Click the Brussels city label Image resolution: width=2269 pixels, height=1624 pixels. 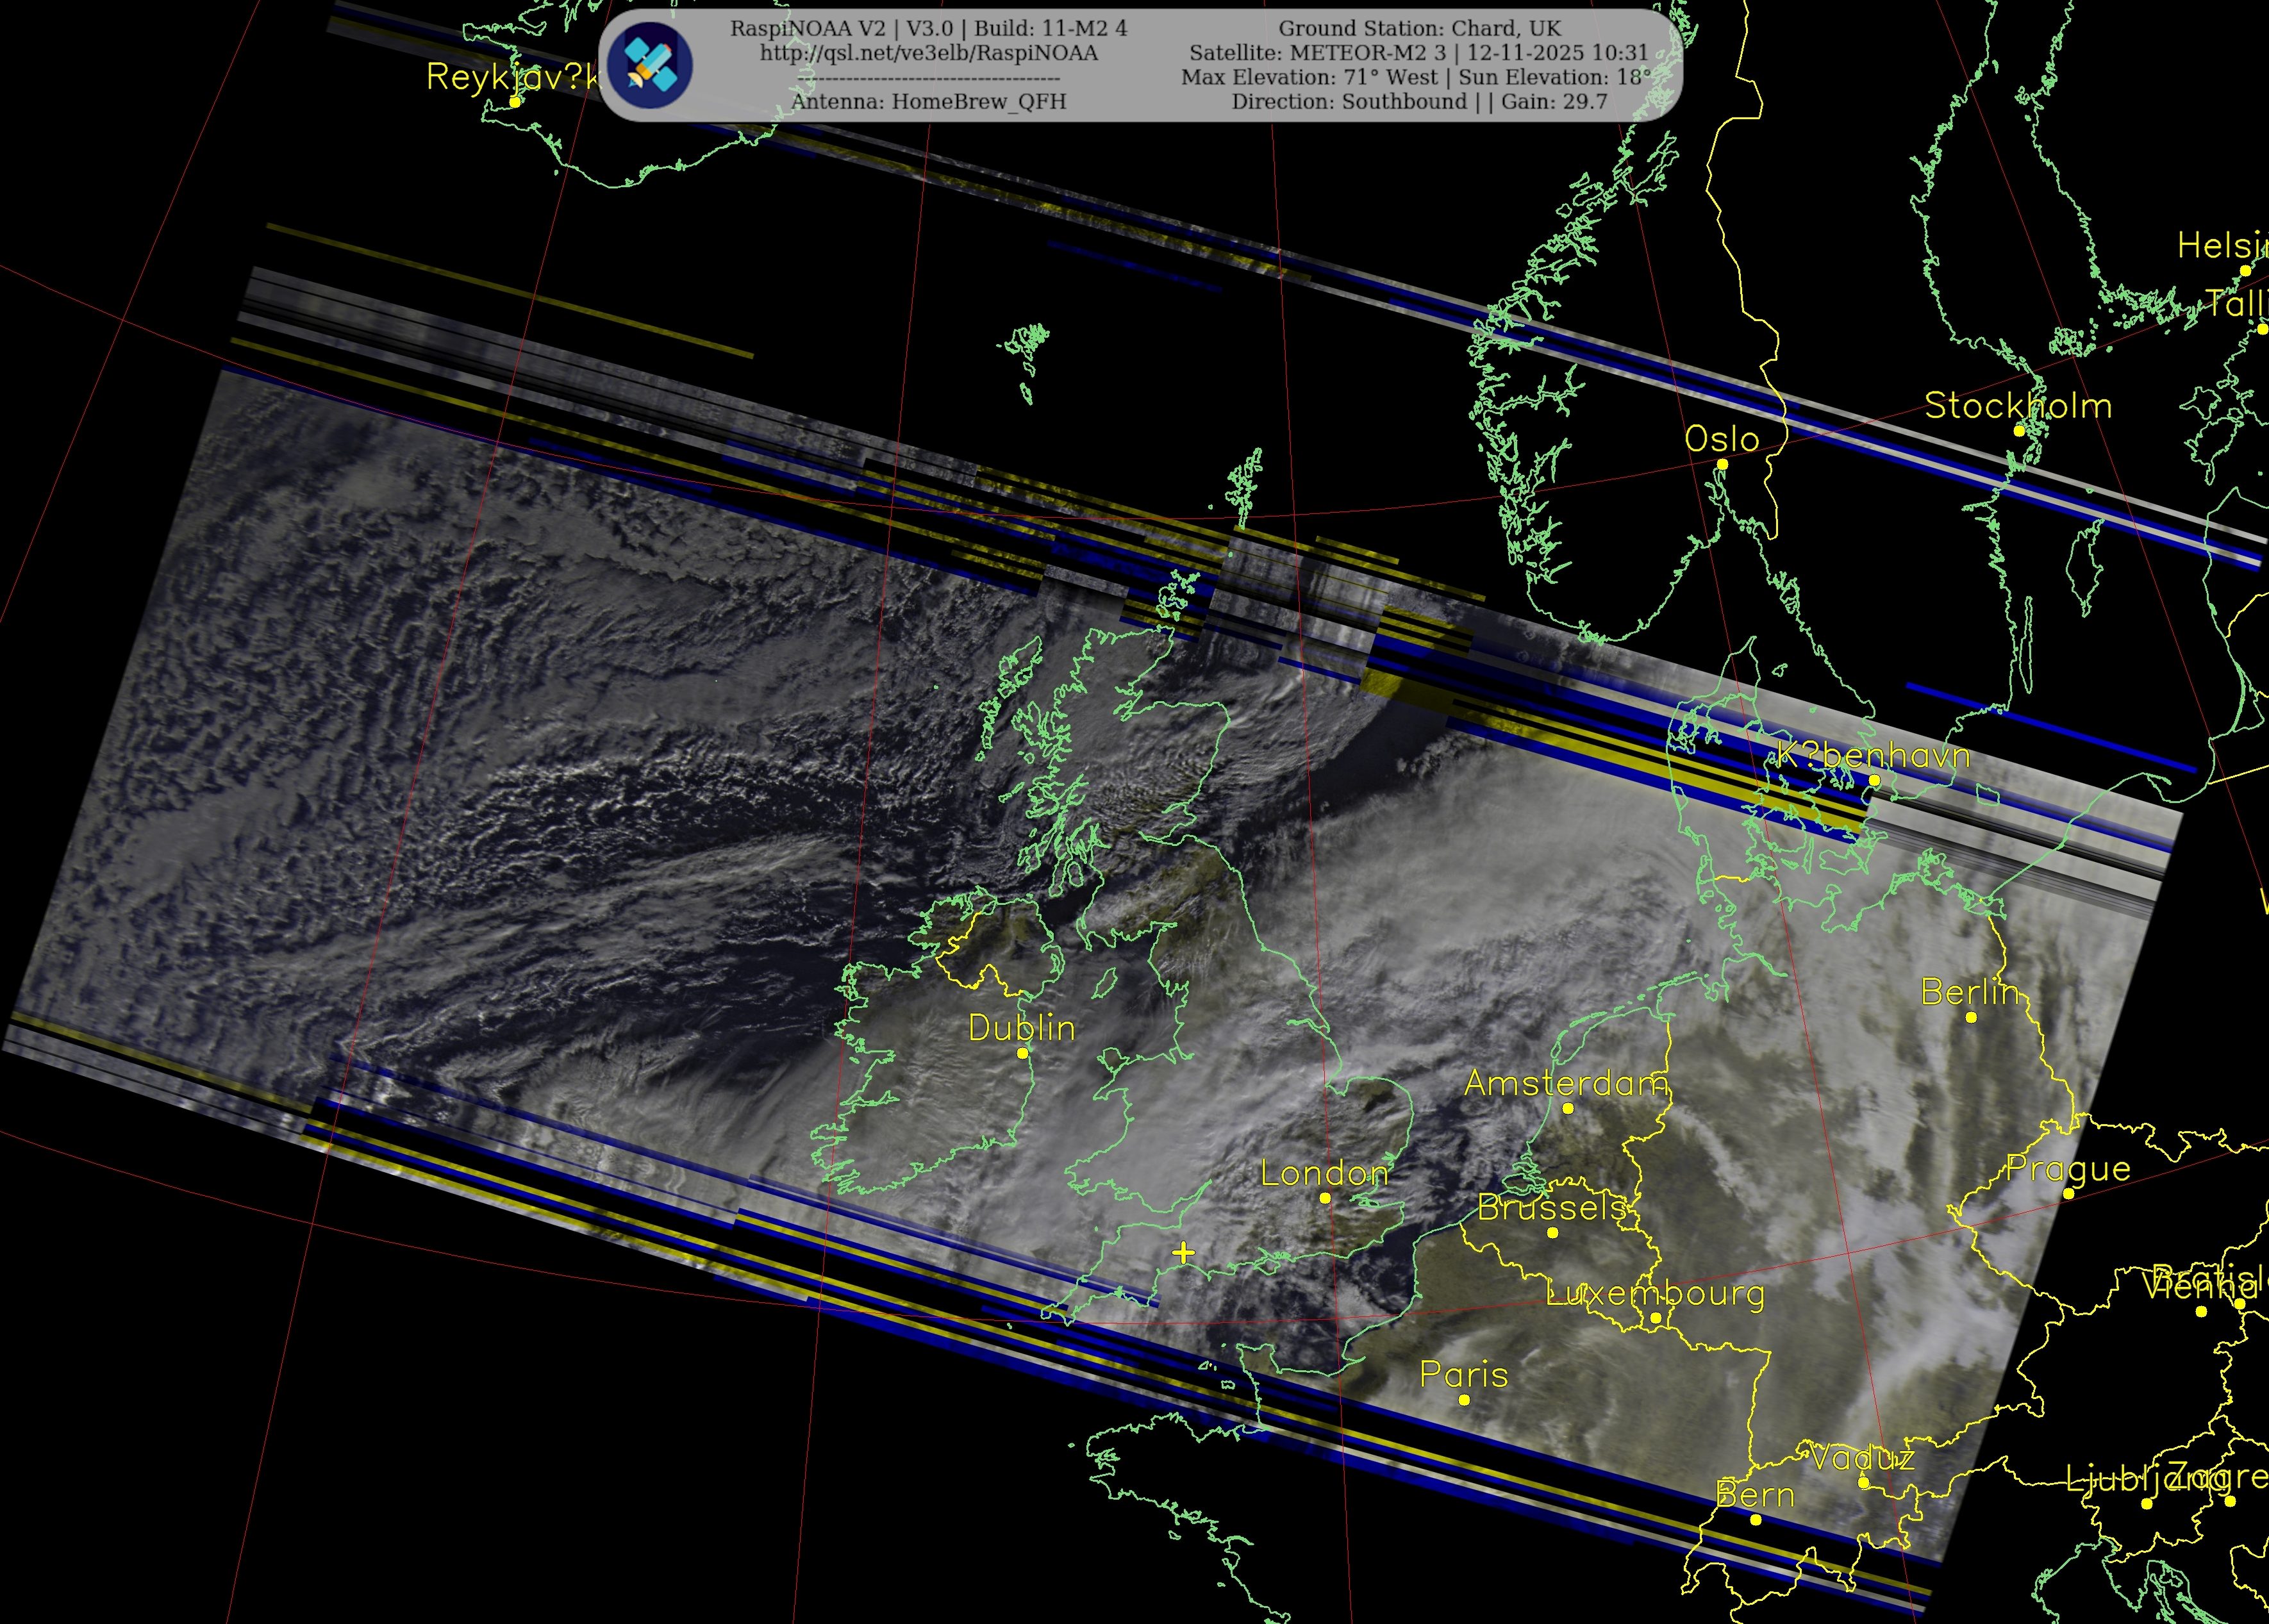(1551, 1208)
